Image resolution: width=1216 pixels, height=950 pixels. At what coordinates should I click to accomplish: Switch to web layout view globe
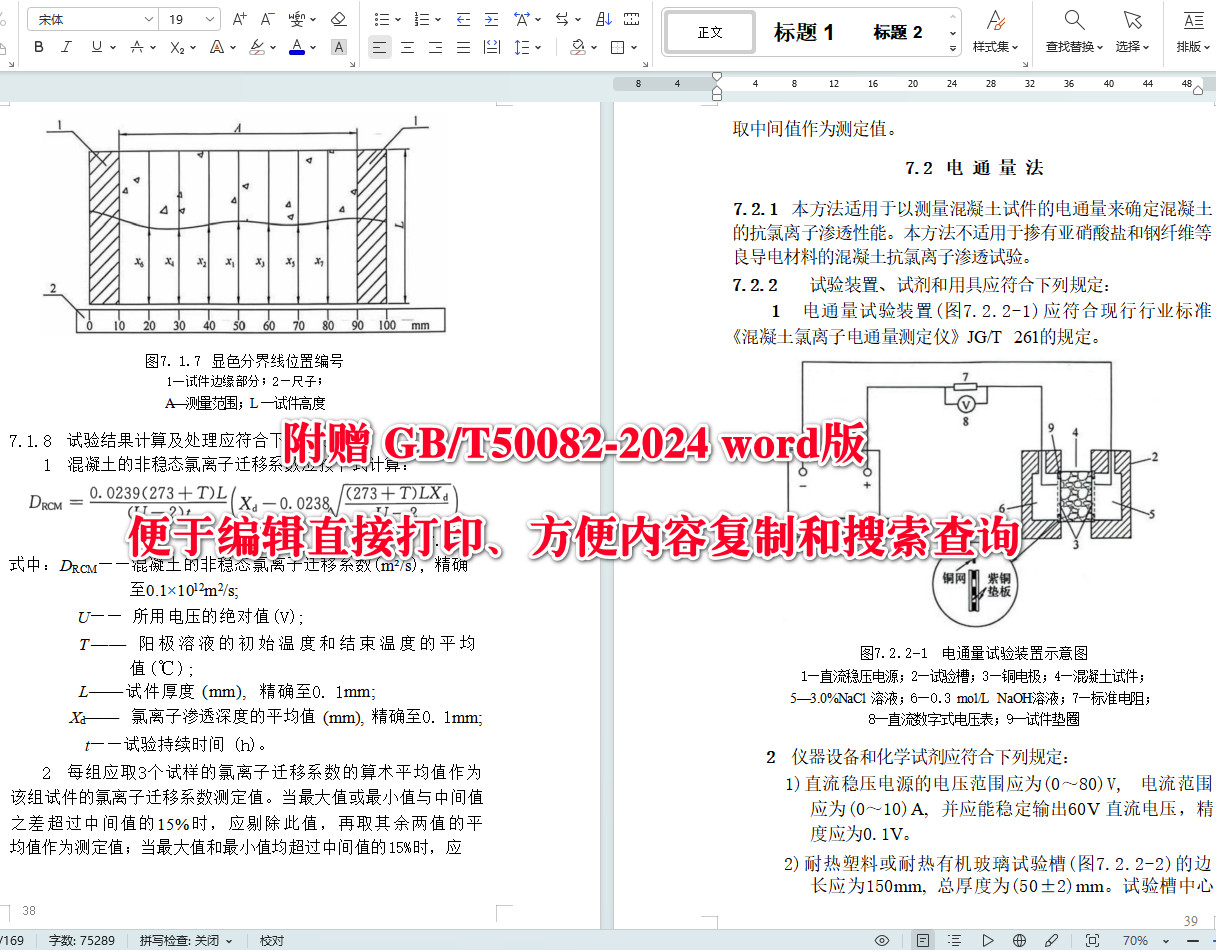pyautogui.click(x=1019, y=940)
